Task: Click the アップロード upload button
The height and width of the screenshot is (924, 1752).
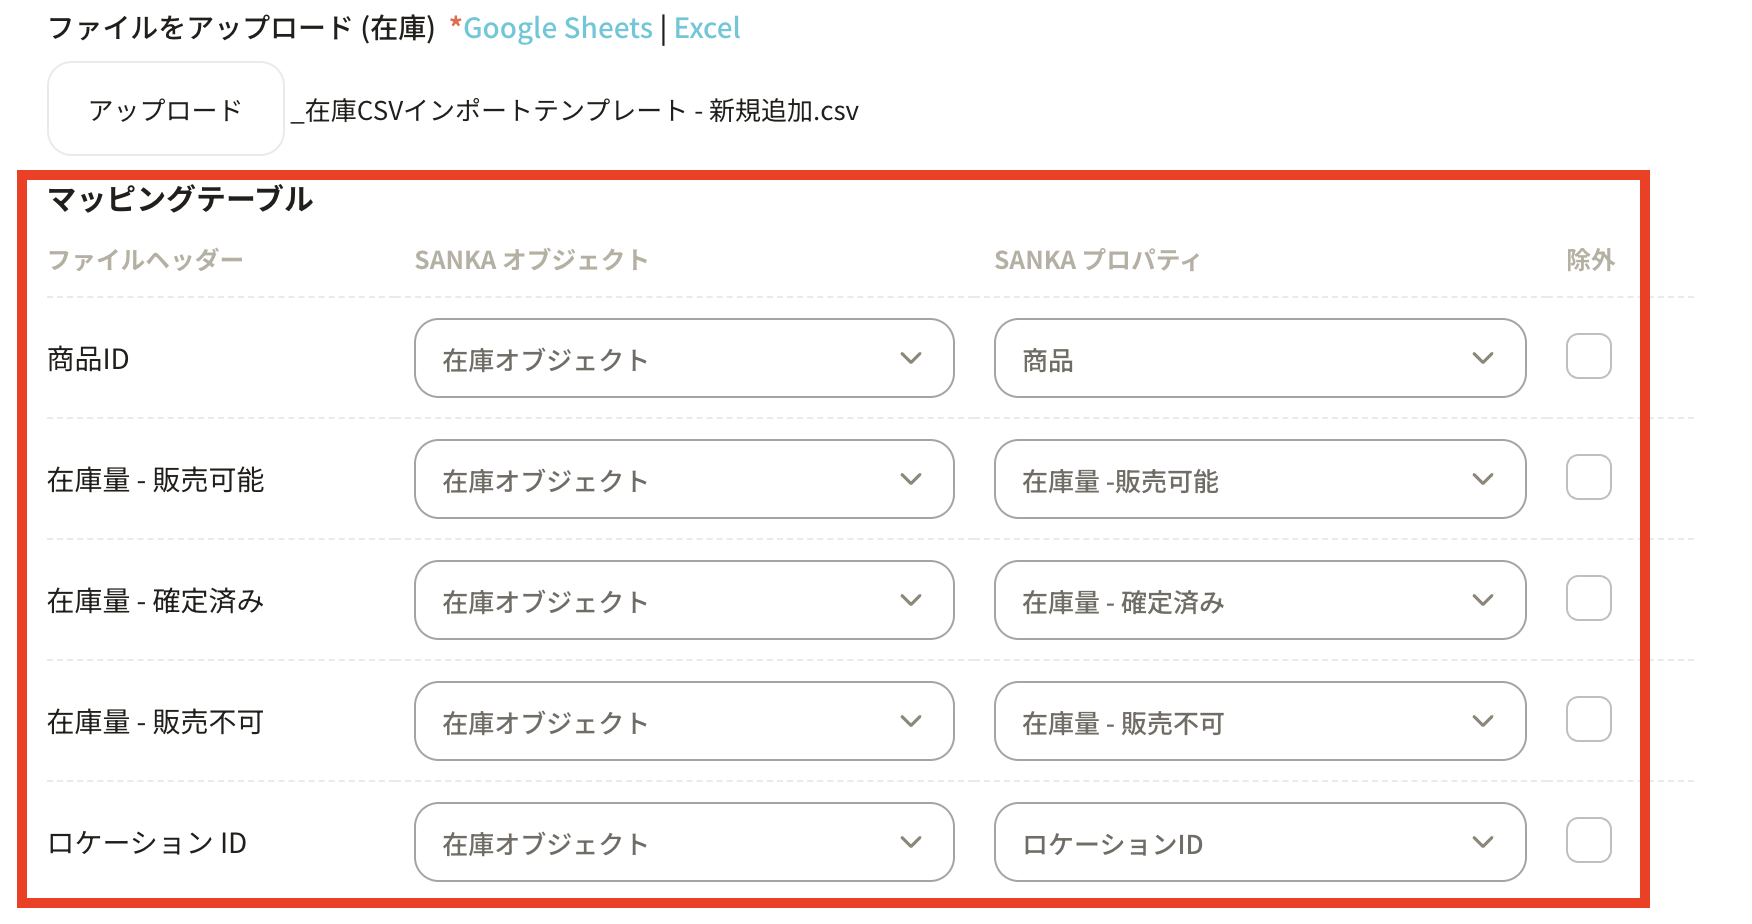Action: [x=166, y=109]
